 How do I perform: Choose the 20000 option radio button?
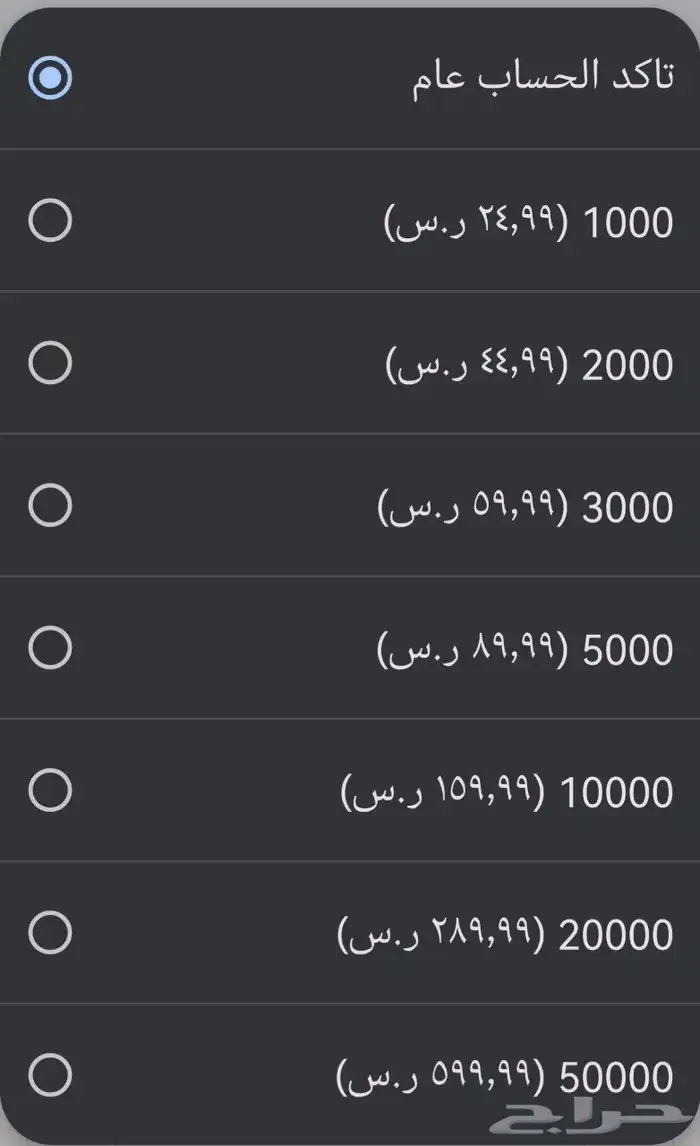tap(50, 934)
